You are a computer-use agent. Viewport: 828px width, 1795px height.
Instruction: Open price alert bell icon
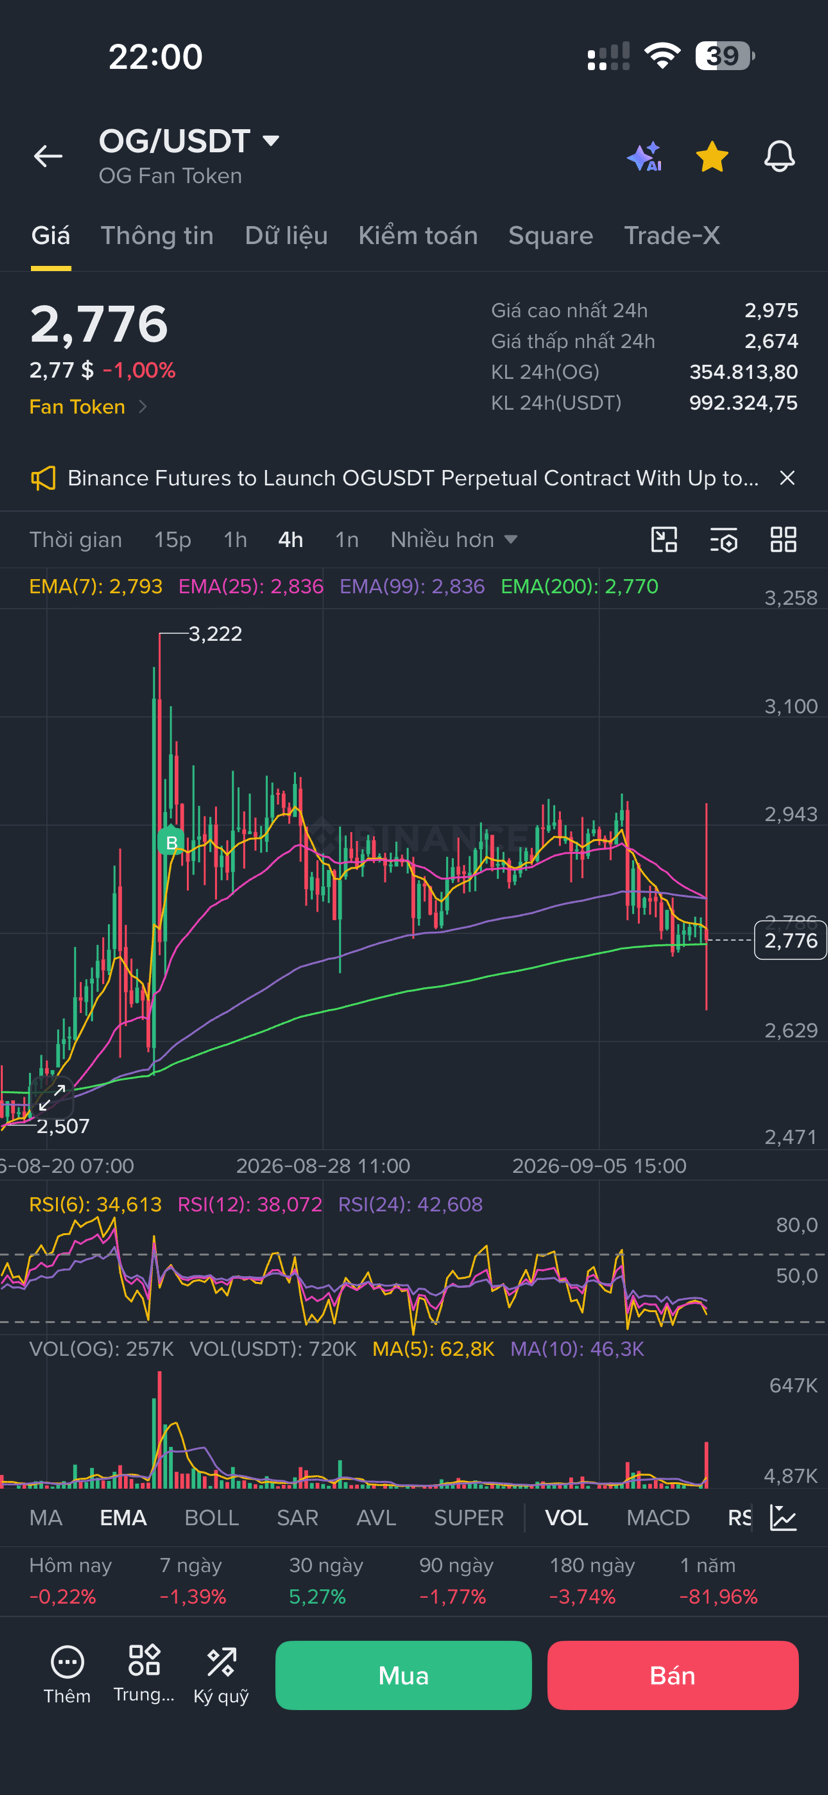pos(780,157)
